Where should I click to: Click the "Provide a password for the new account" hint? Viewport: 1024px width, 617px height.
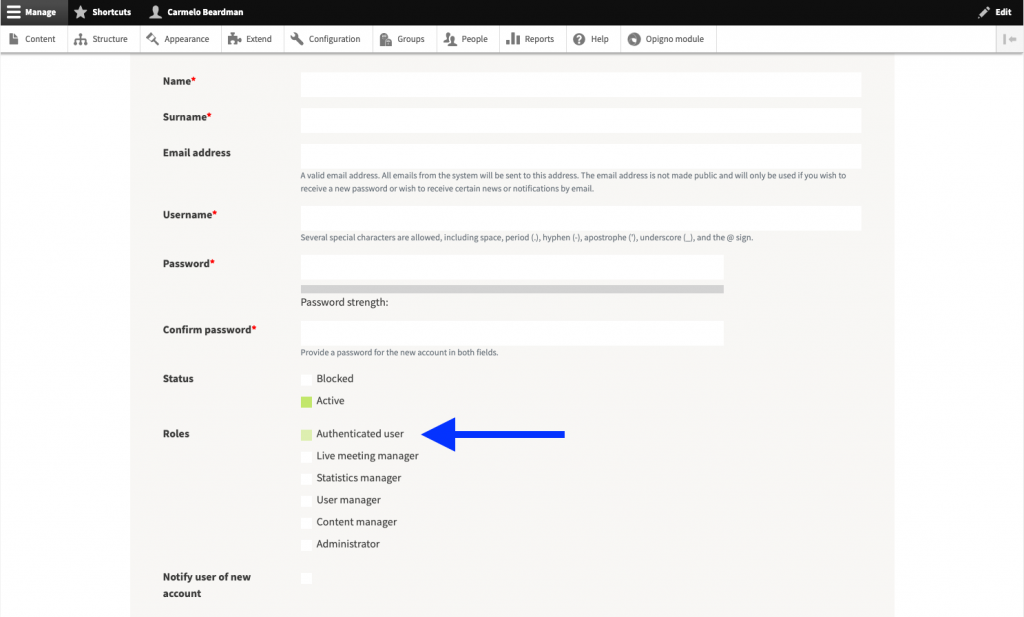(x=399, y=353)
